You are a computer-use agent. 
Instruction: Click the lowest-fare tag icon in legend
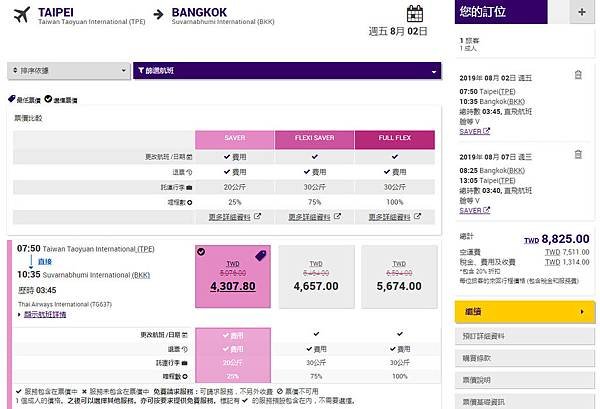12,99
